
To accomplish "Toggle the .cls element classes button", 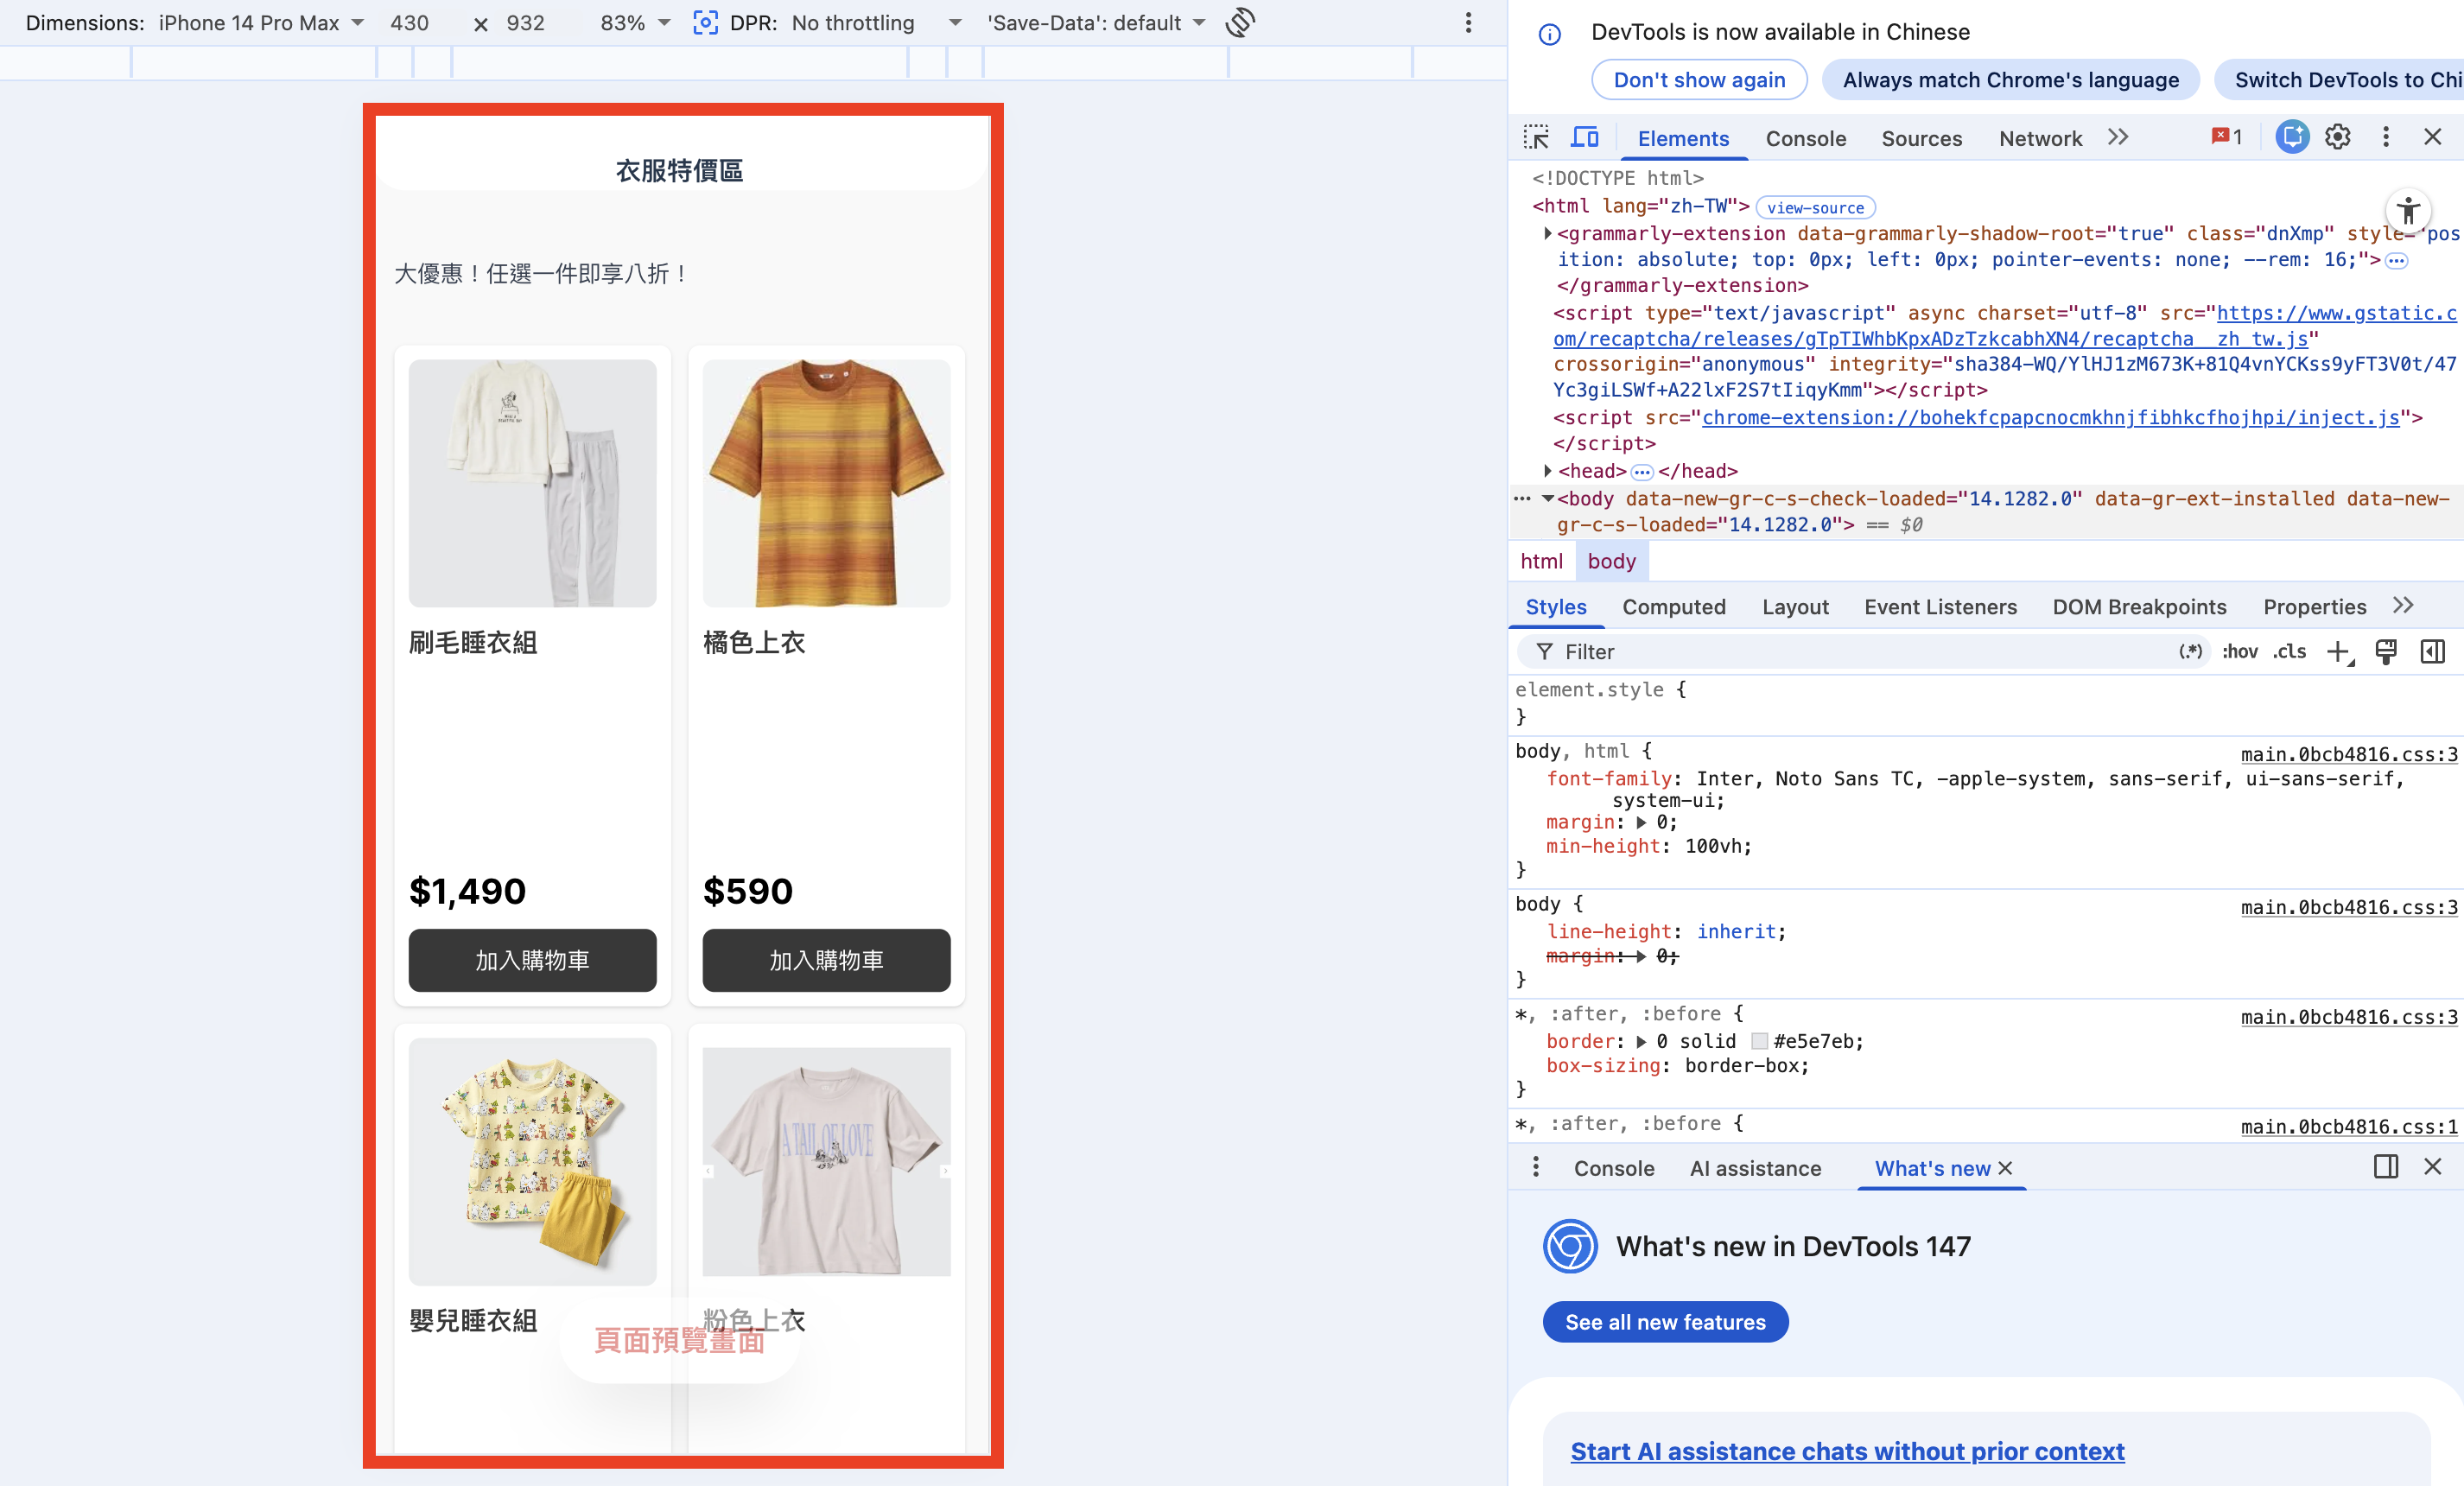I will click(x=2289, y=652).
